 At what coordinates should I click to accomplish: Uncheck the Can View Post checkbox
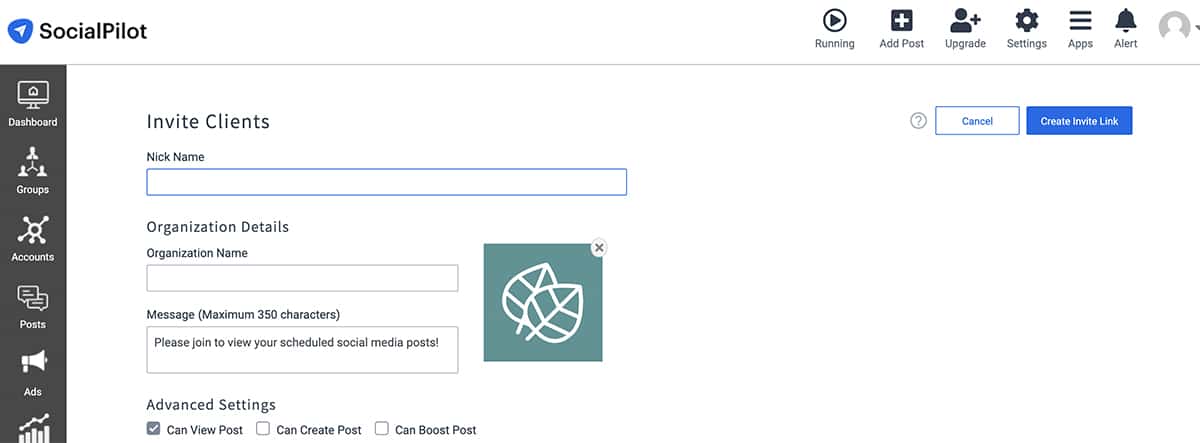[153, 429]
